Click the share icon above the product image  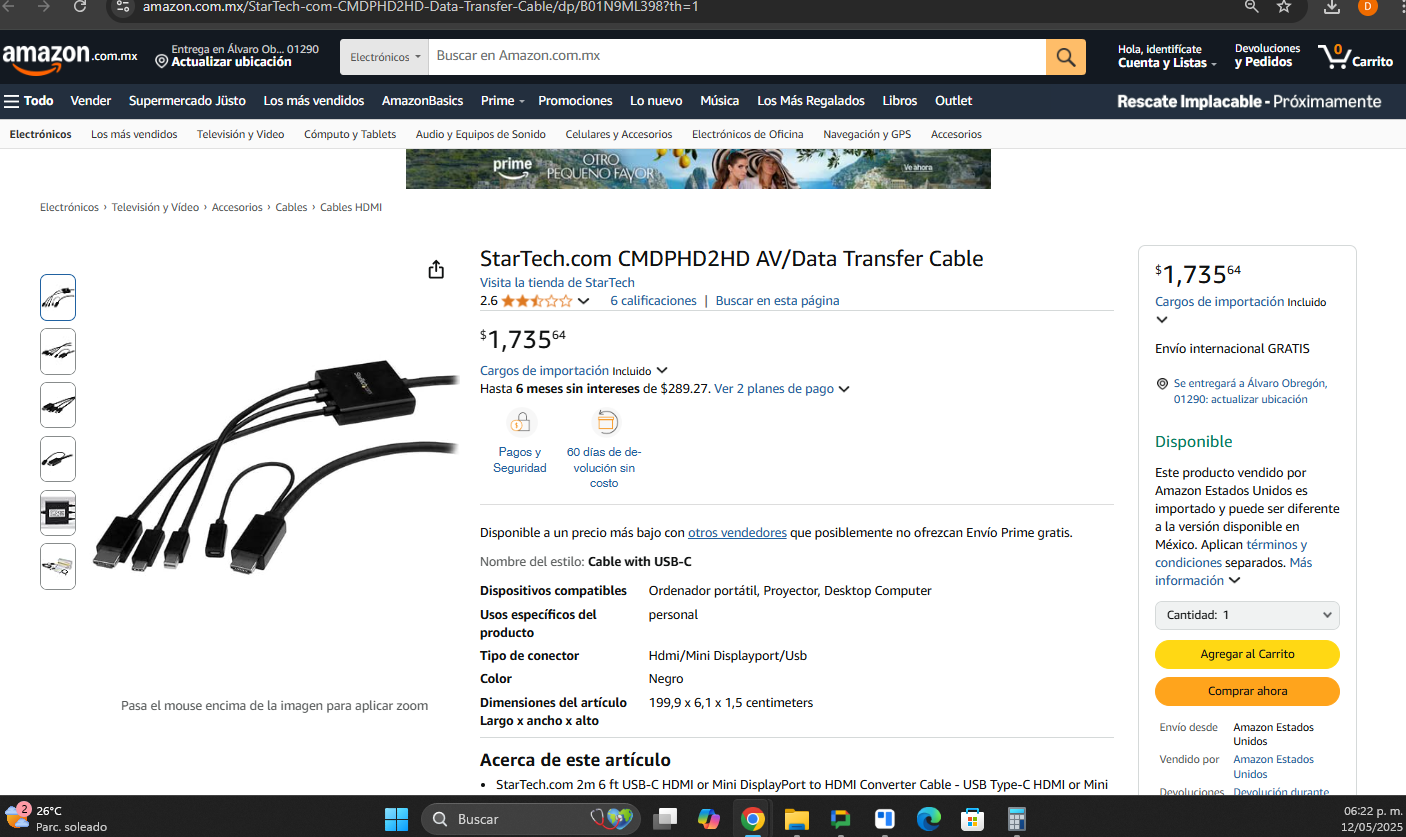[x=436, y=270]
